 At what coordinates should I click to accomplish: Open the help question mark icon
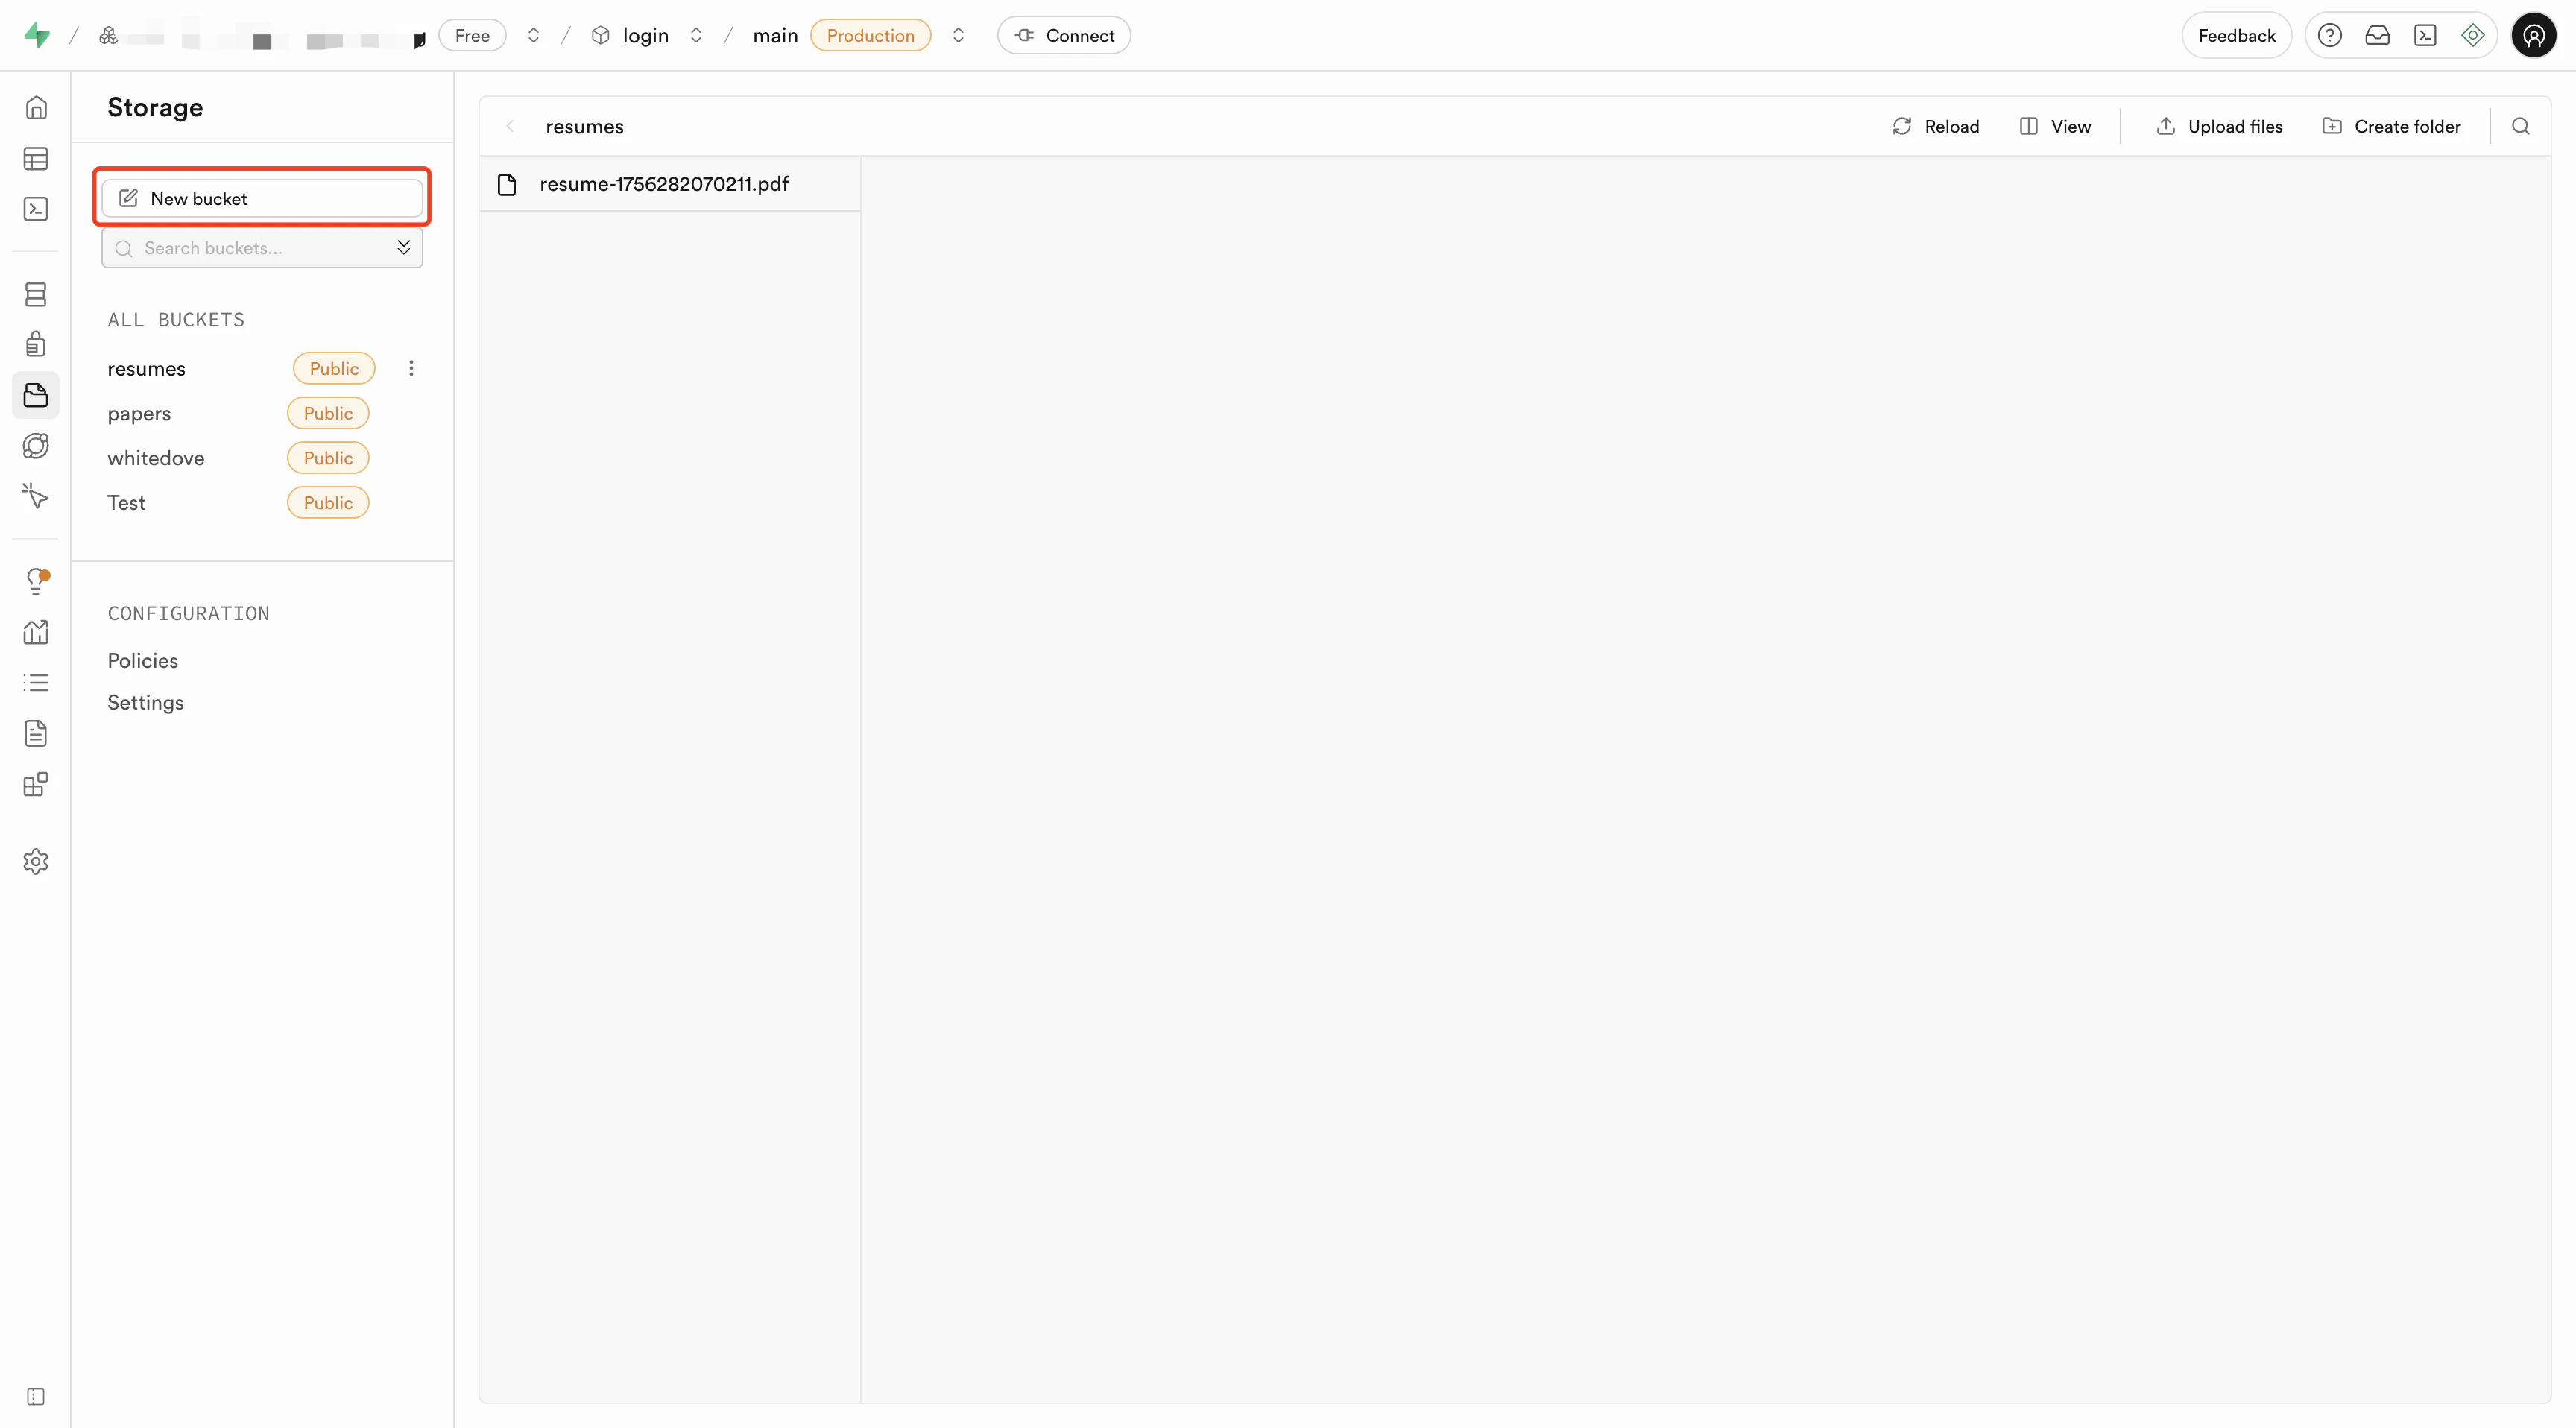(2329, 36)
